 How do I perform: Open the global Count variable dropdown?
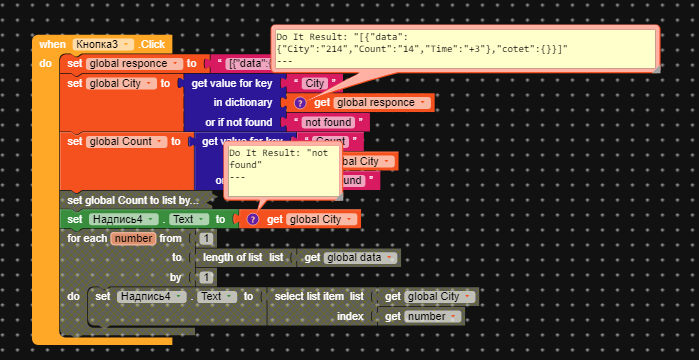point(127,142)
